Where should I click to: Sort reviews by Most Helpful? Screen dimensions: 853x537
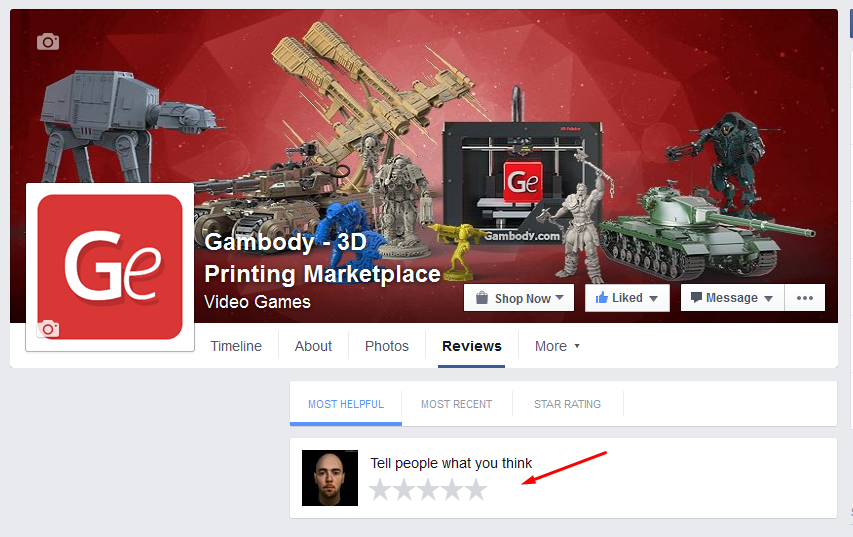[x=346, y=404]
